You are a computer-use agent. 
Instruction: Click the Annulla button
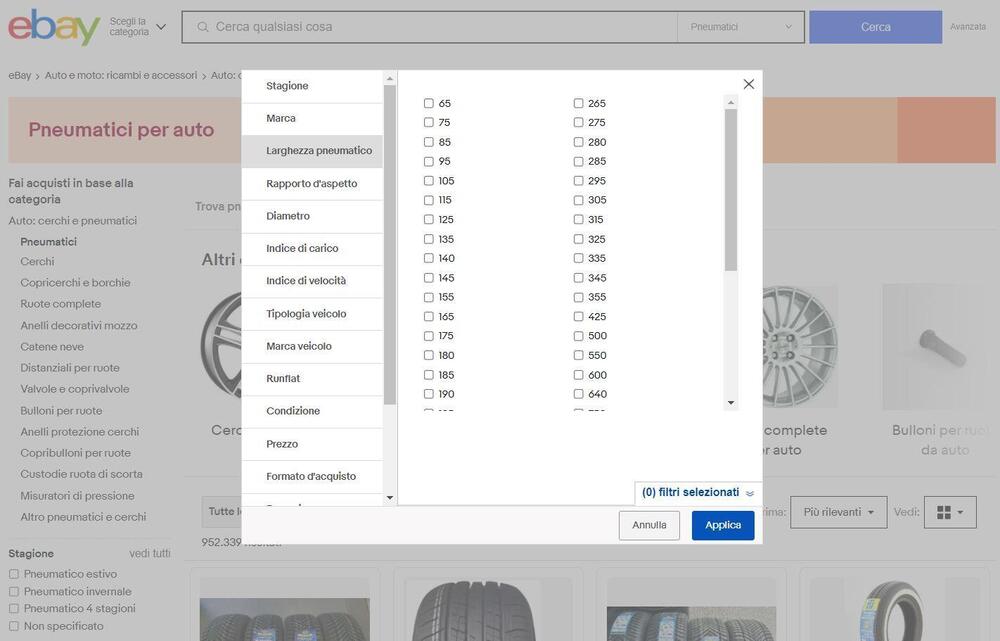click(x=649, y=525)
